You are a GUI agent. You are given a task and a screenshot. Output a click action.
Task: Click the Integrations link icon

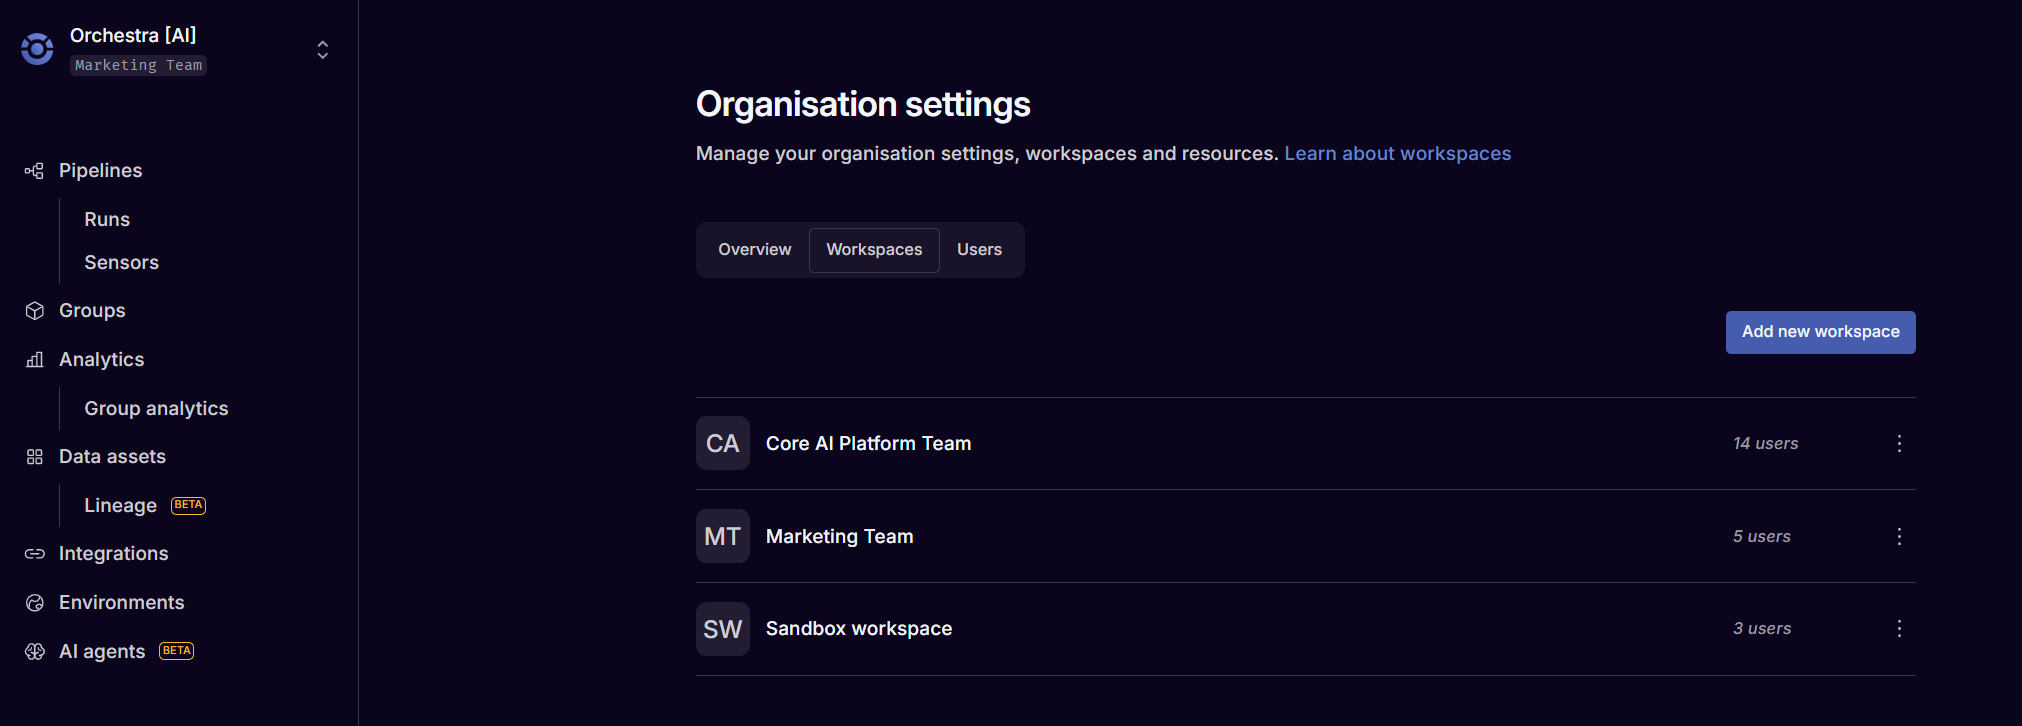tap(35, 554)
